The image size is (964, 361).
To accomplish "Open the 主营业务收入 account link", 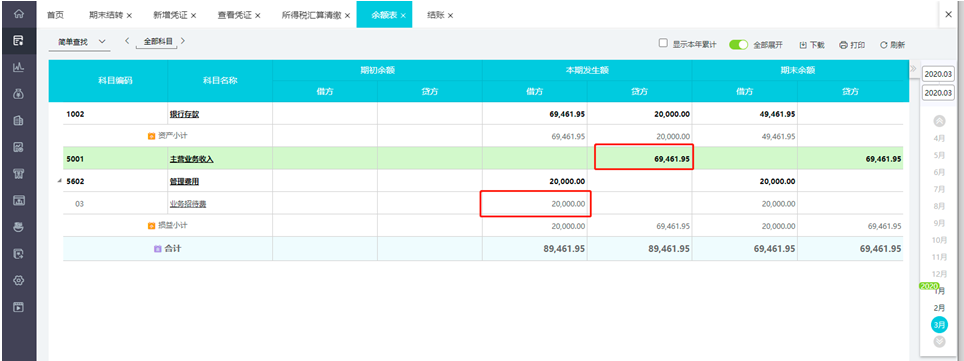I will (x=192, y=159).
